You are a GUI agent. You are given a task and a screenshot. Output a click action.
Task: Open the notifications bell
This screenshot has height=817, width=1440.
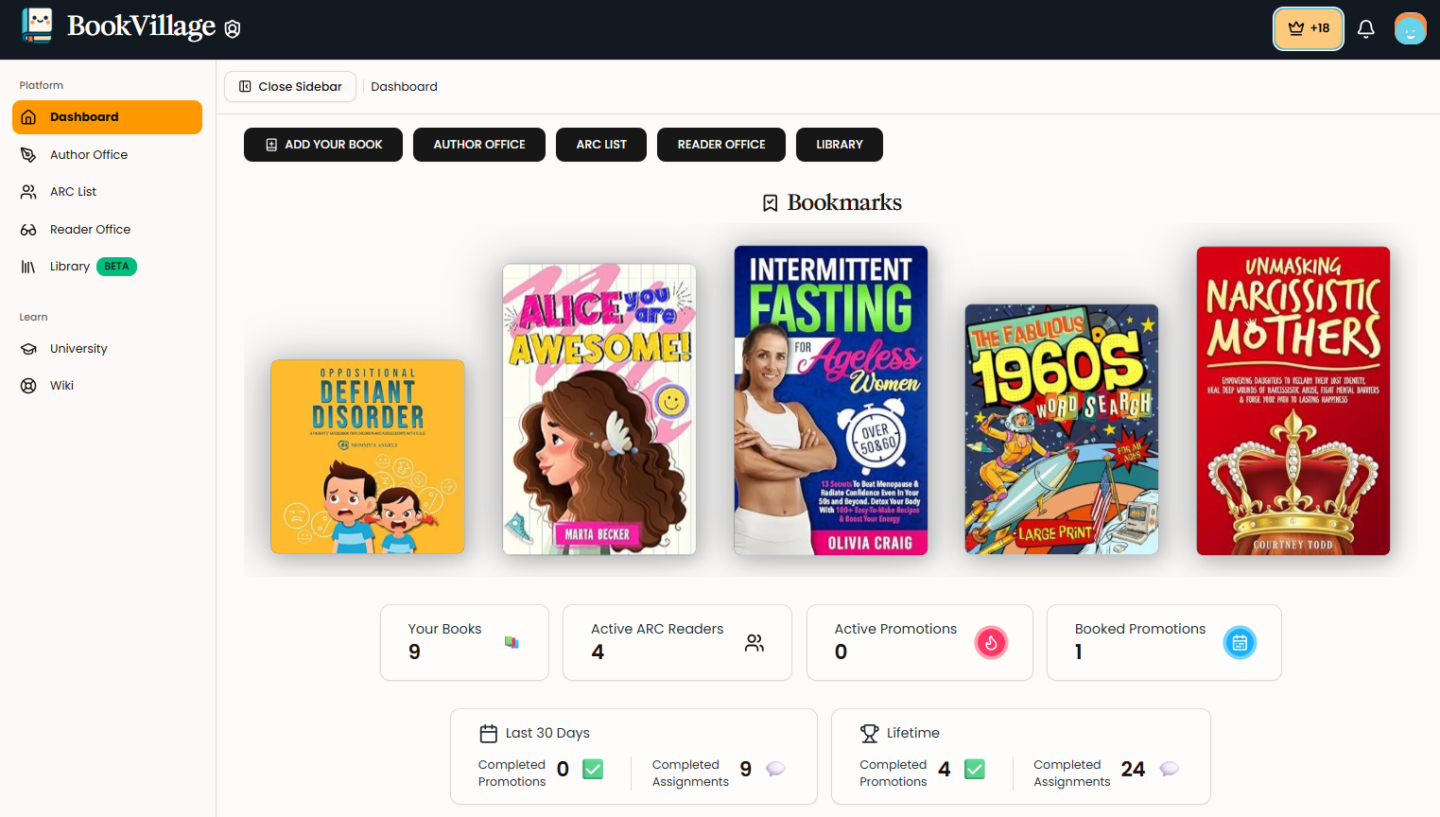pos(1366,29)
